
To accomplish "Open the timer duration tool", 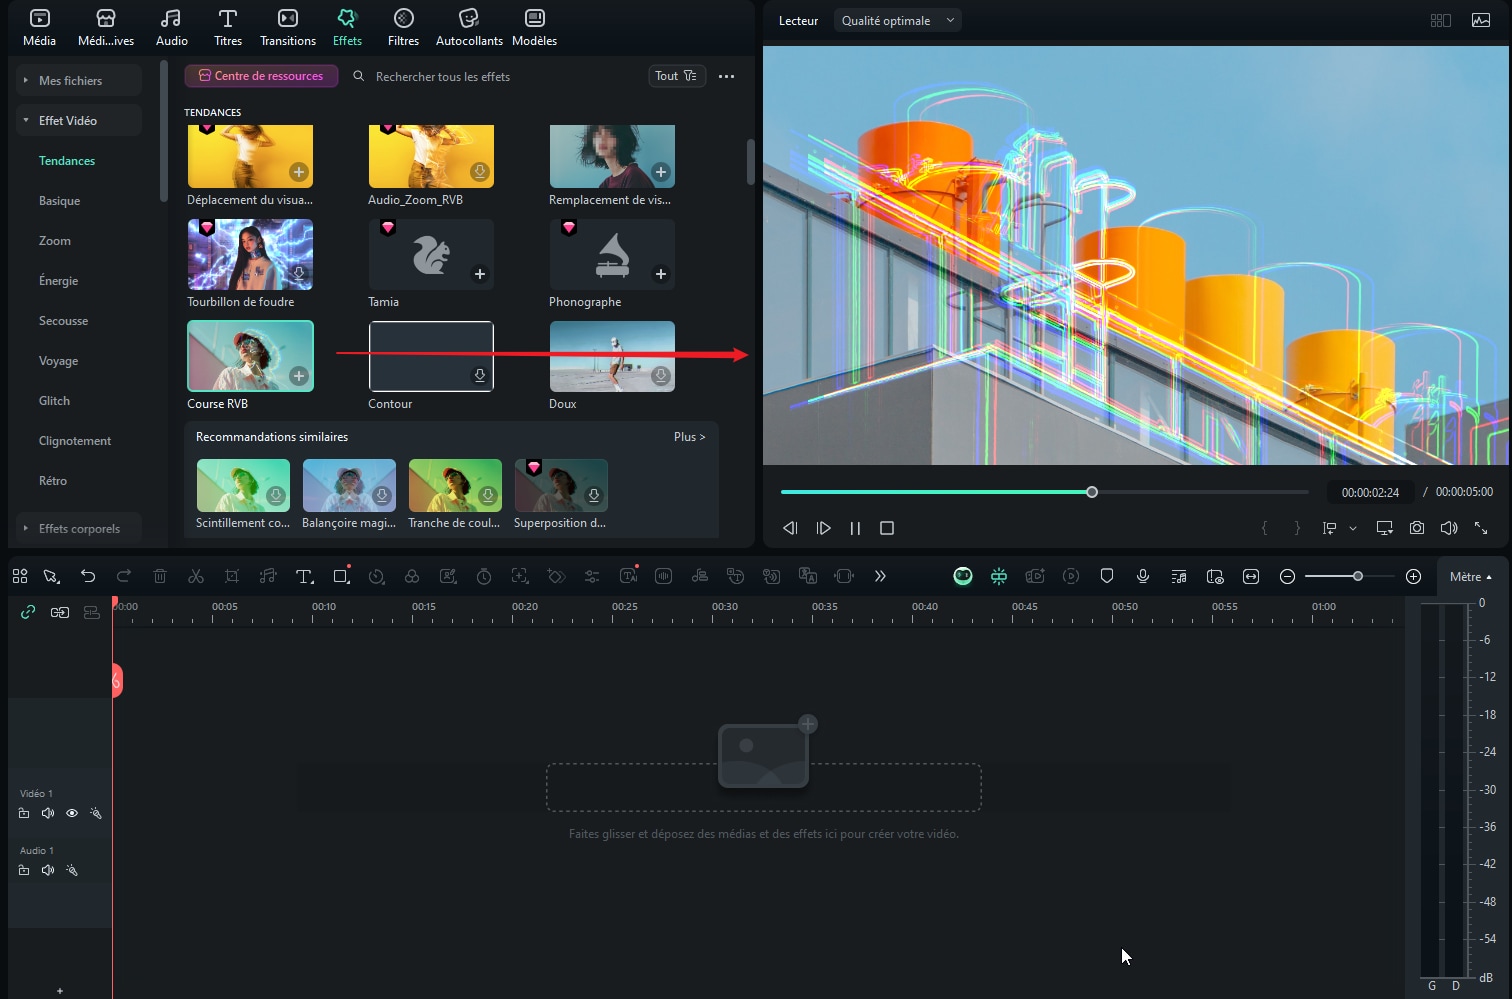I will pyautogui.click(x=484, y=576).
